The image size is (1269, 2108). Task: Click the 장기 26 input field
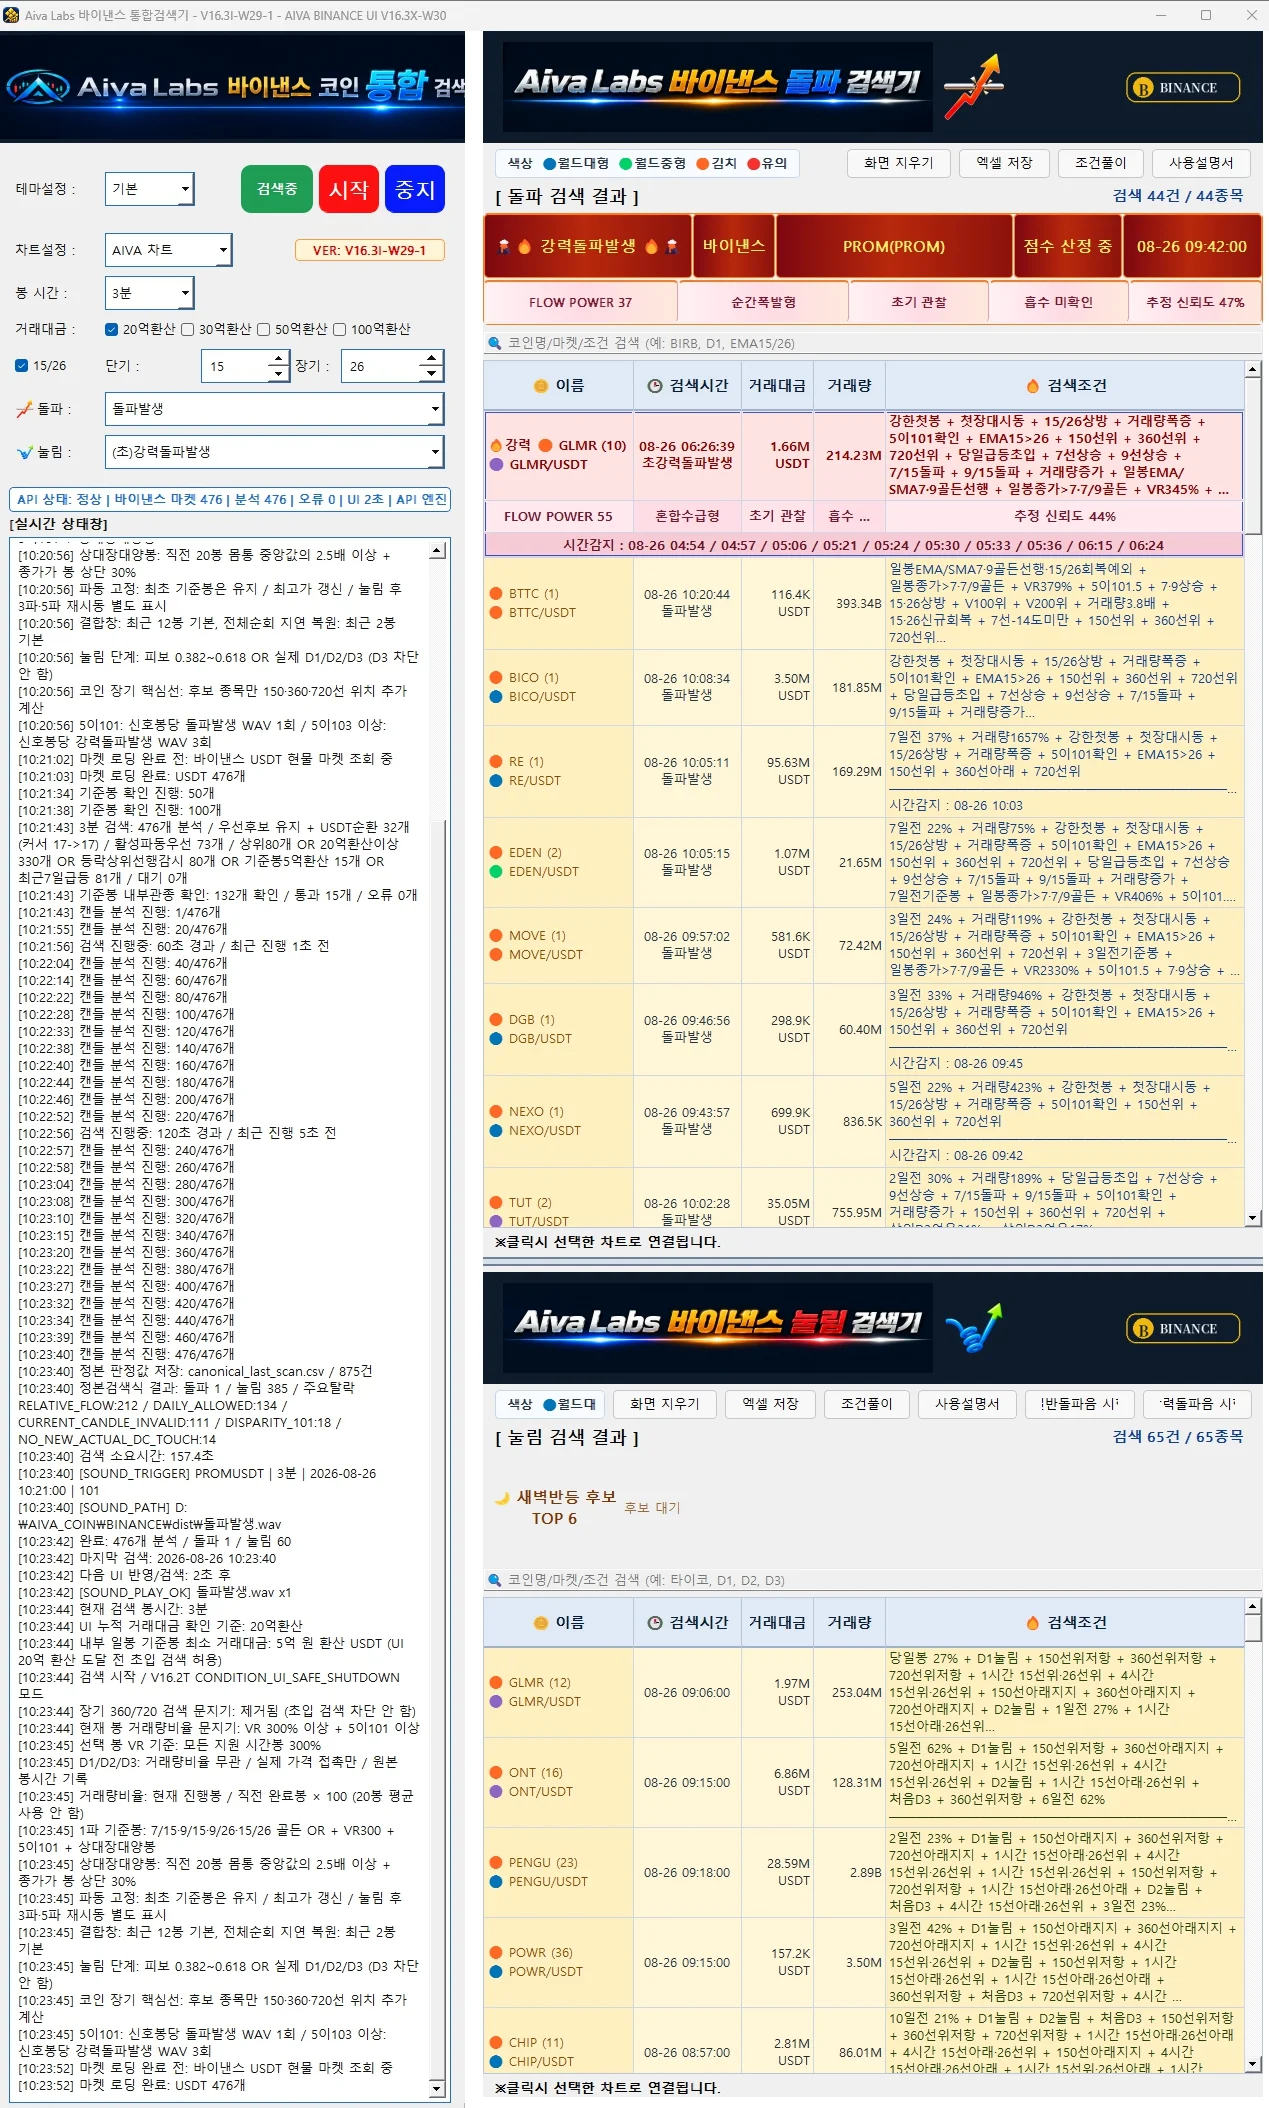coord(381,366)
